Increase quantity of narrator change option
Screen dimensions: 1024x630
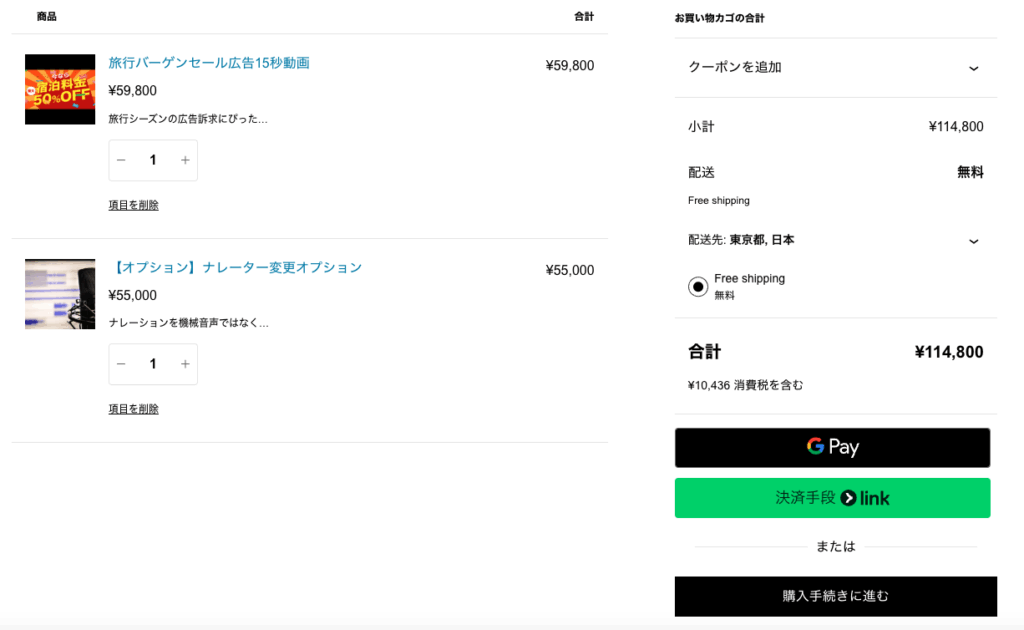(x=185, y=364)
